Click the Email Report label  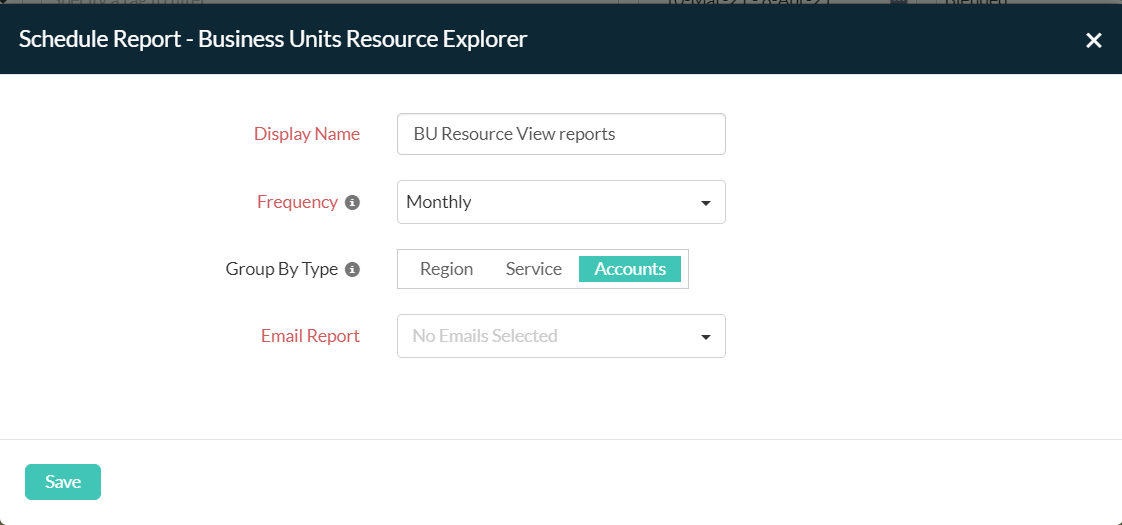311,335
